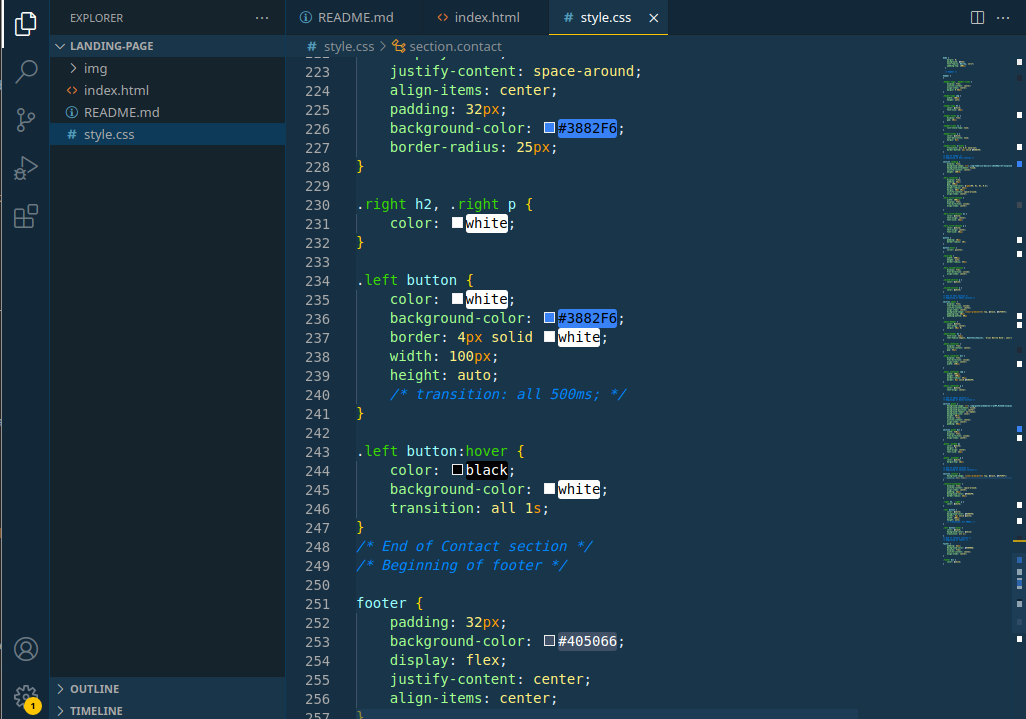Open editor More Actions ellipsis

pyautogui.click(x=1003, y=18)
